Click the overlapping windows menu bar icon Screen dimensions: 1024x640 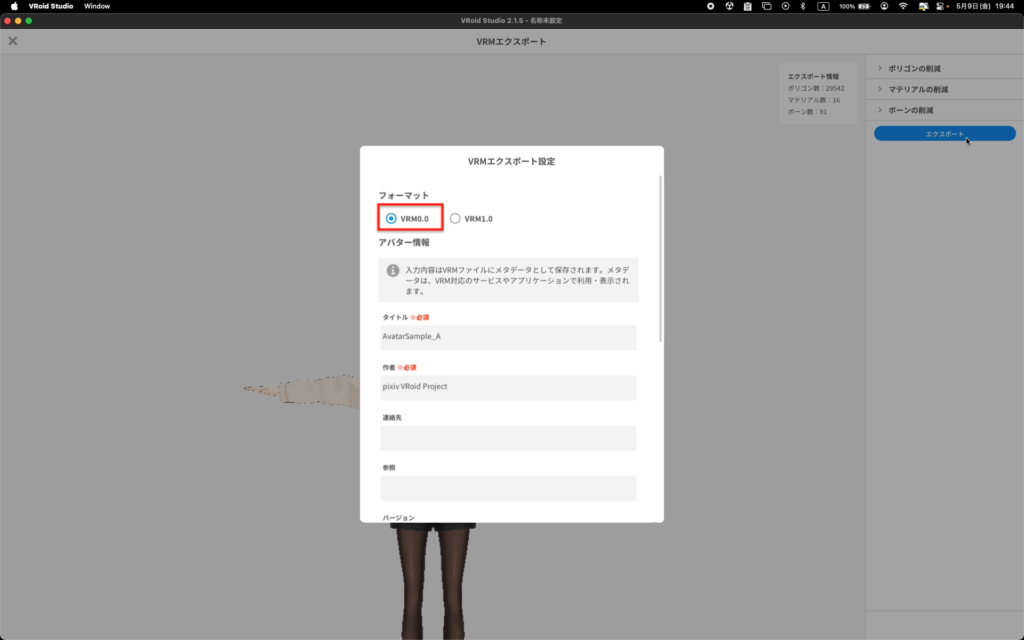(x=767, y=6)
